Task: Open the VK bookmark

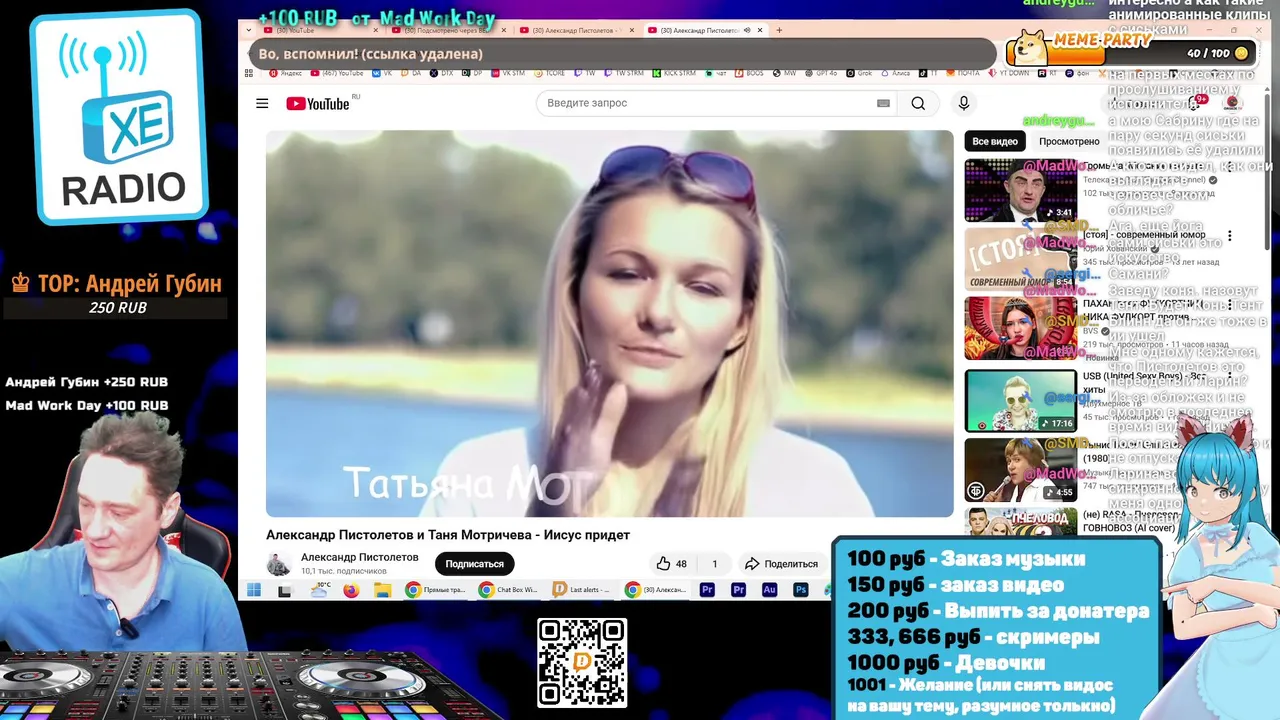Action: (x=382, y=73)
